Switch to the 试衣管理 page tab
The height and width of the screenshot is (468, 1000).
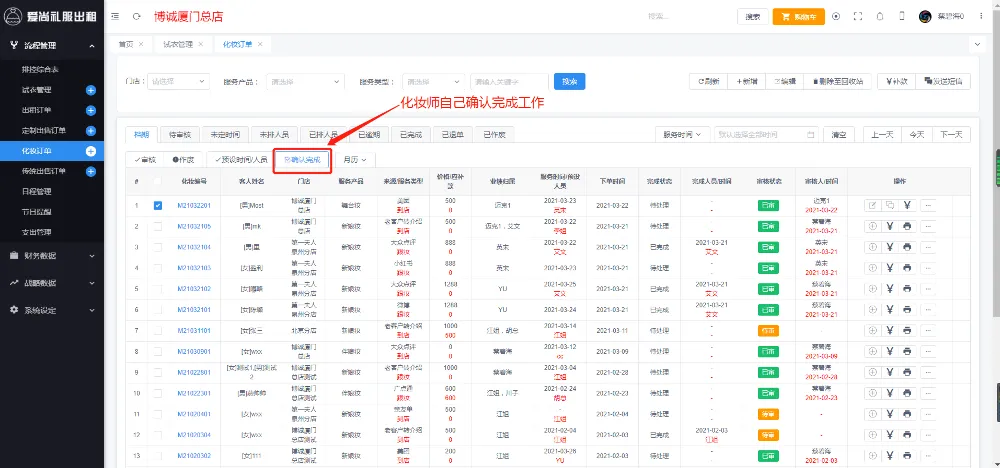click(176, 44)
